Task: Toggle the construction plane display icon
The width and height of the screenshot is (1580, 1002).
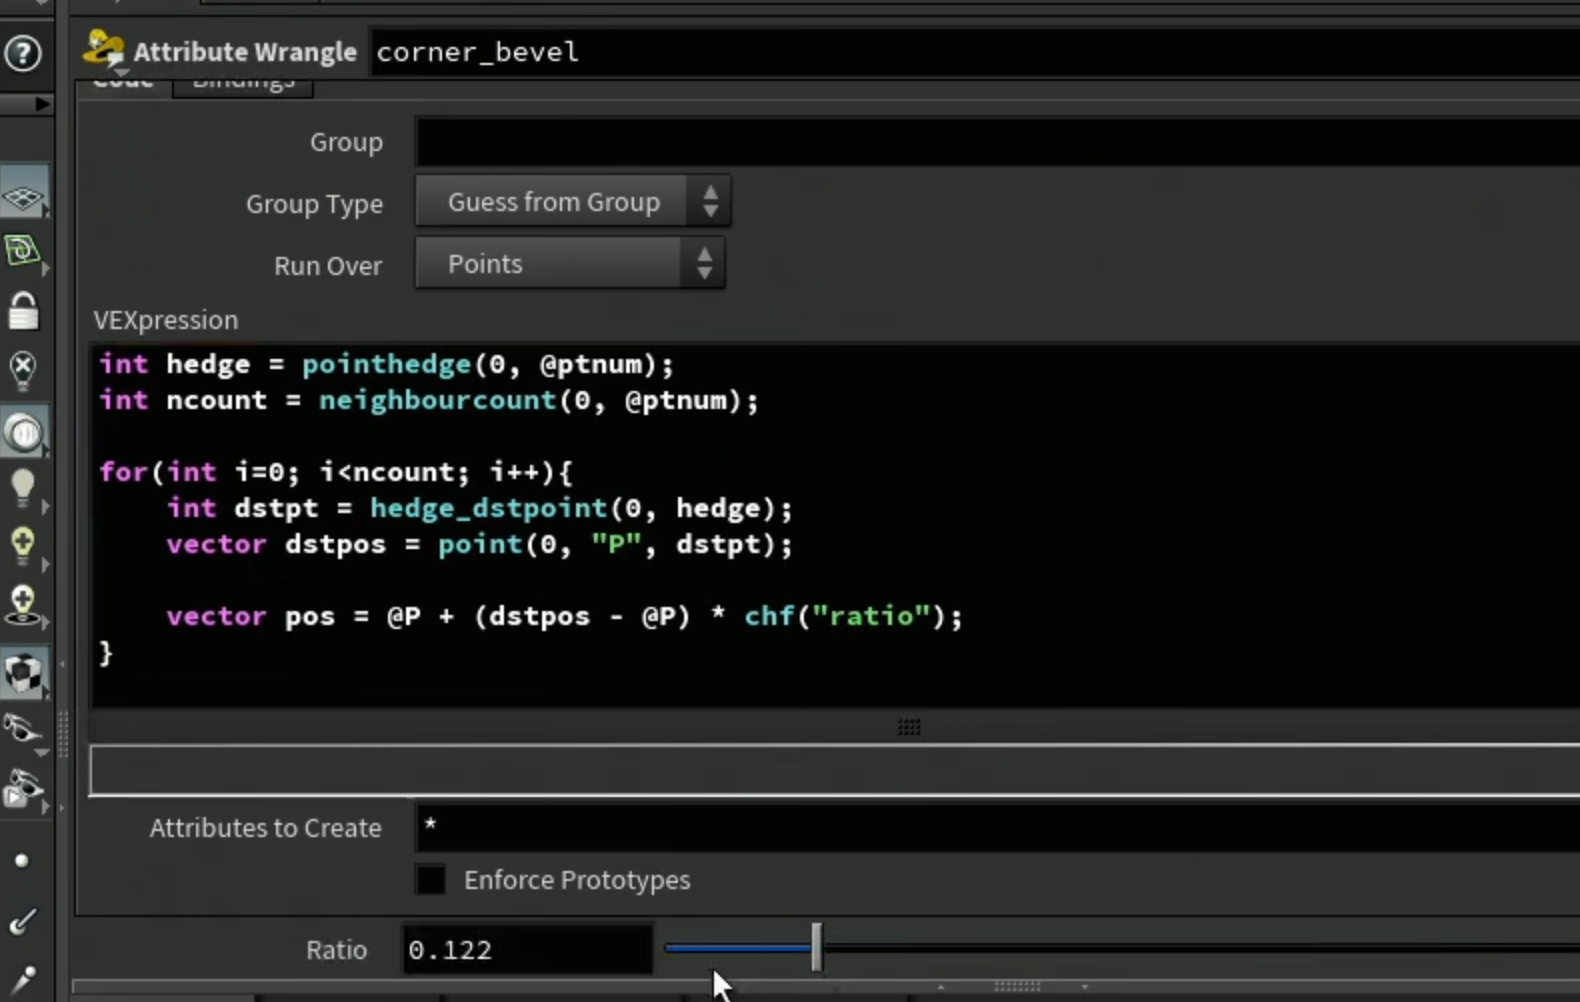Action: pyautogui.click(x=23, y=194)
